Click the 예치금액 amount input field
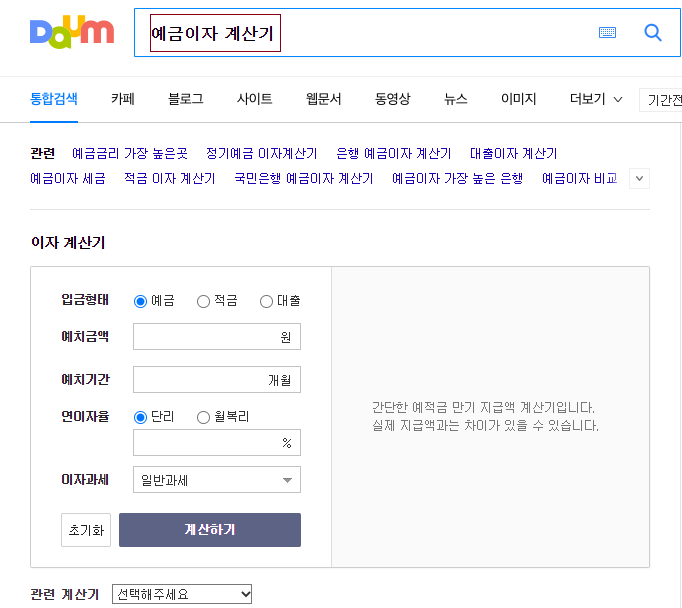Image resolution: width=682 pixels, height=608 pixels. [x=217, y=336]
